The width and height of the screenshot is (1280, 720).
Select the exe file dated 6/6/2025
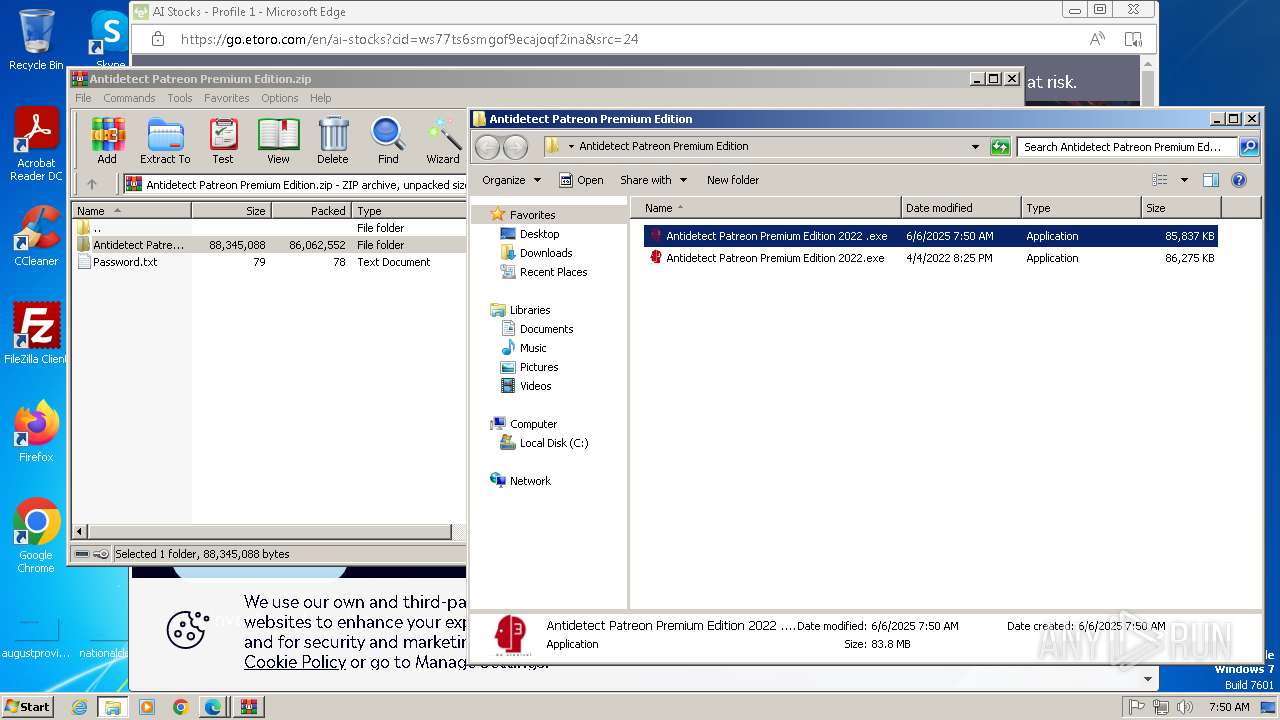coord(930,236)
